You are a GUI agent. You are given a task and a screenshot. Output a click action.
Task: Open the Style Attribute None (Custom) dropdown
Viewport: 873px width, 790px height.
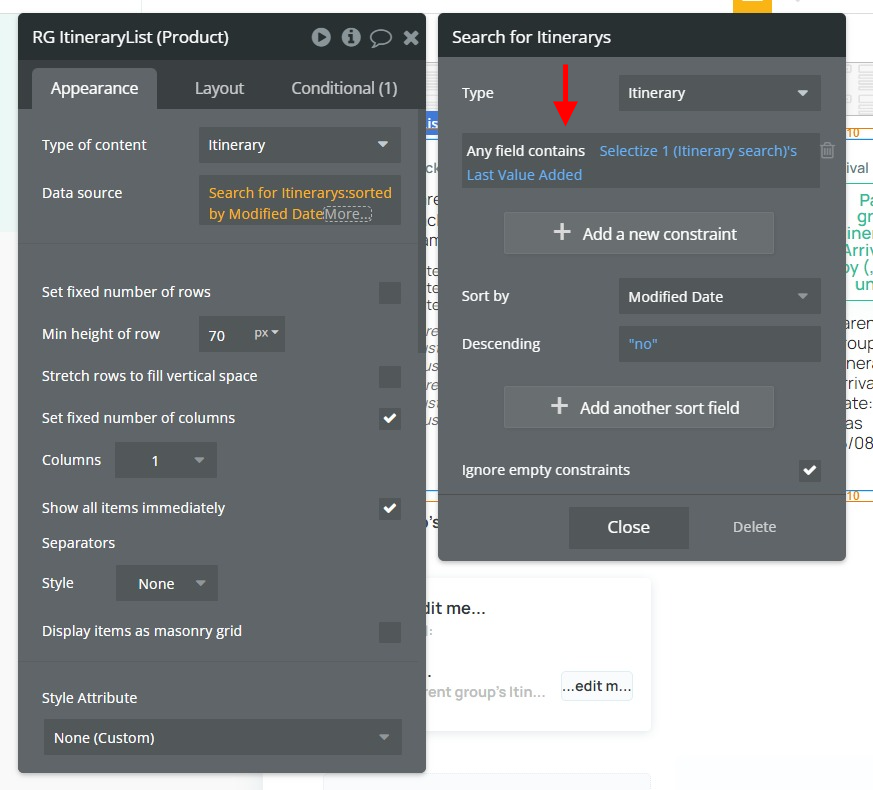[x=223, y=738]
